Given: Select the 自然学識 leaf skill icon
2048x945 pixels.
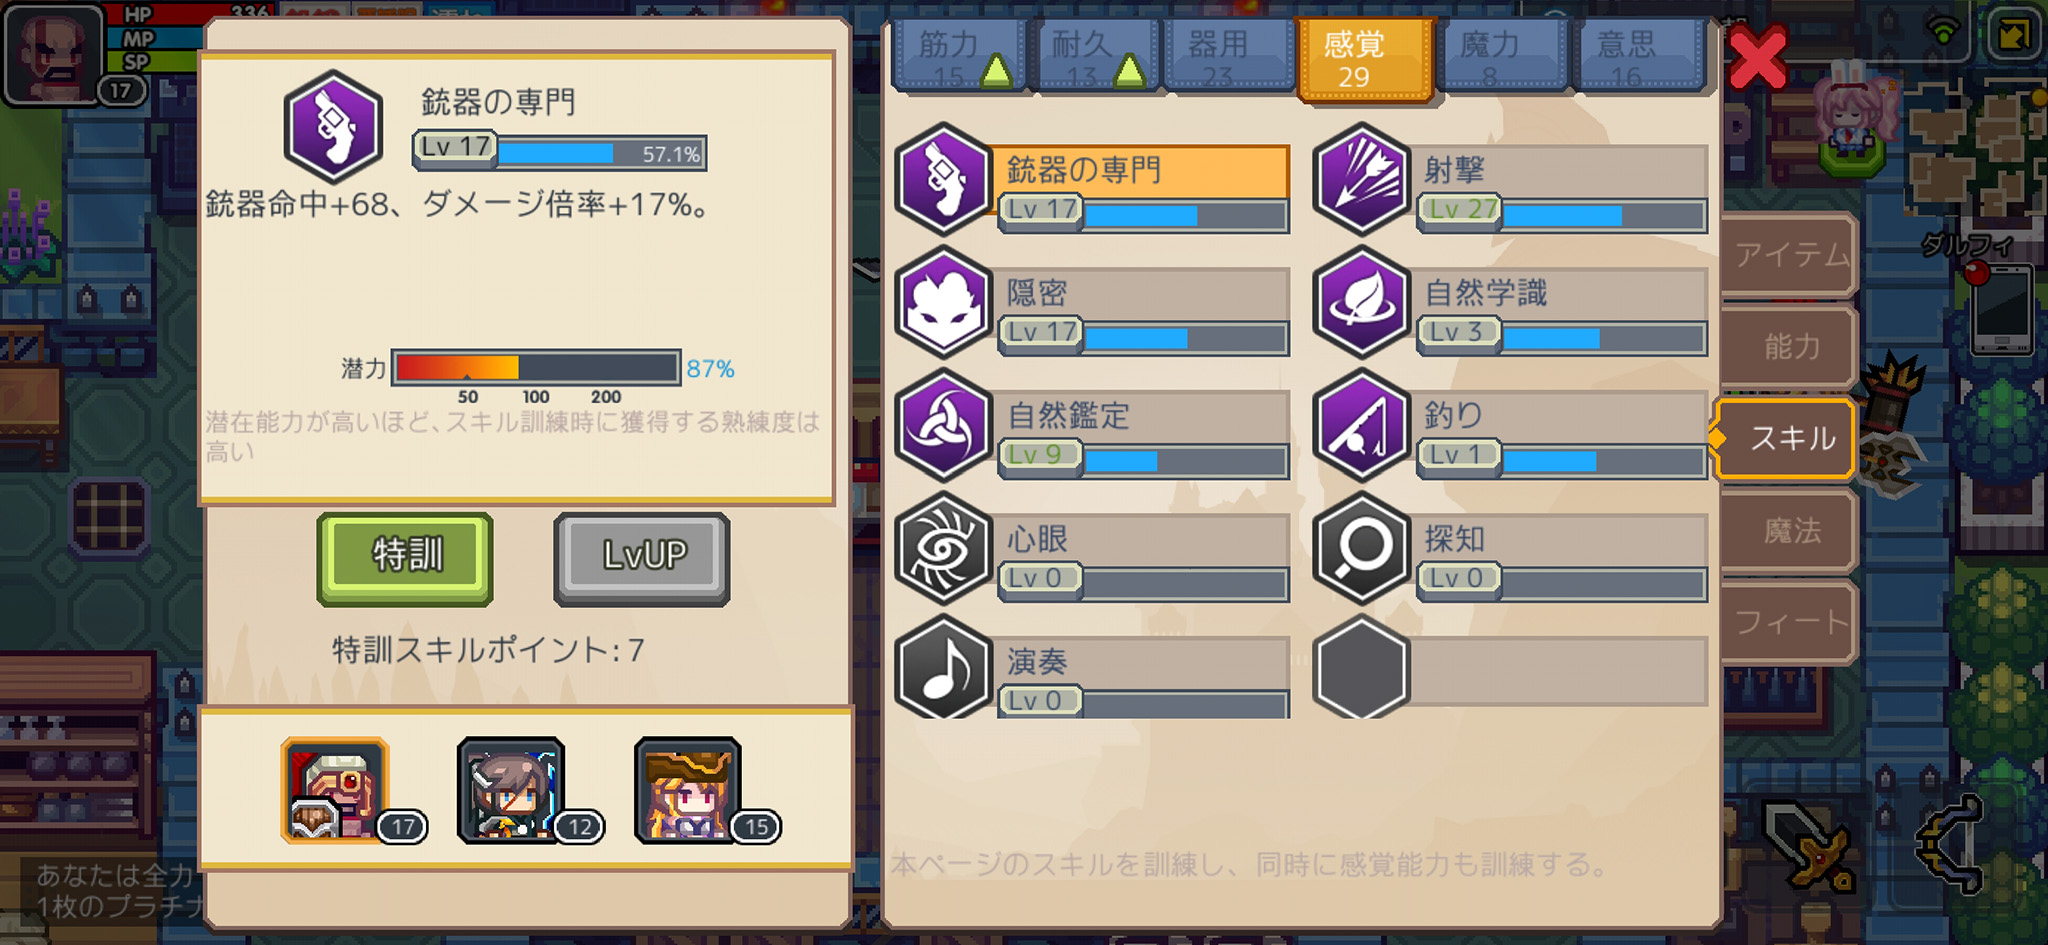Looking at the screenshot, I should (x=1361, y=303).
